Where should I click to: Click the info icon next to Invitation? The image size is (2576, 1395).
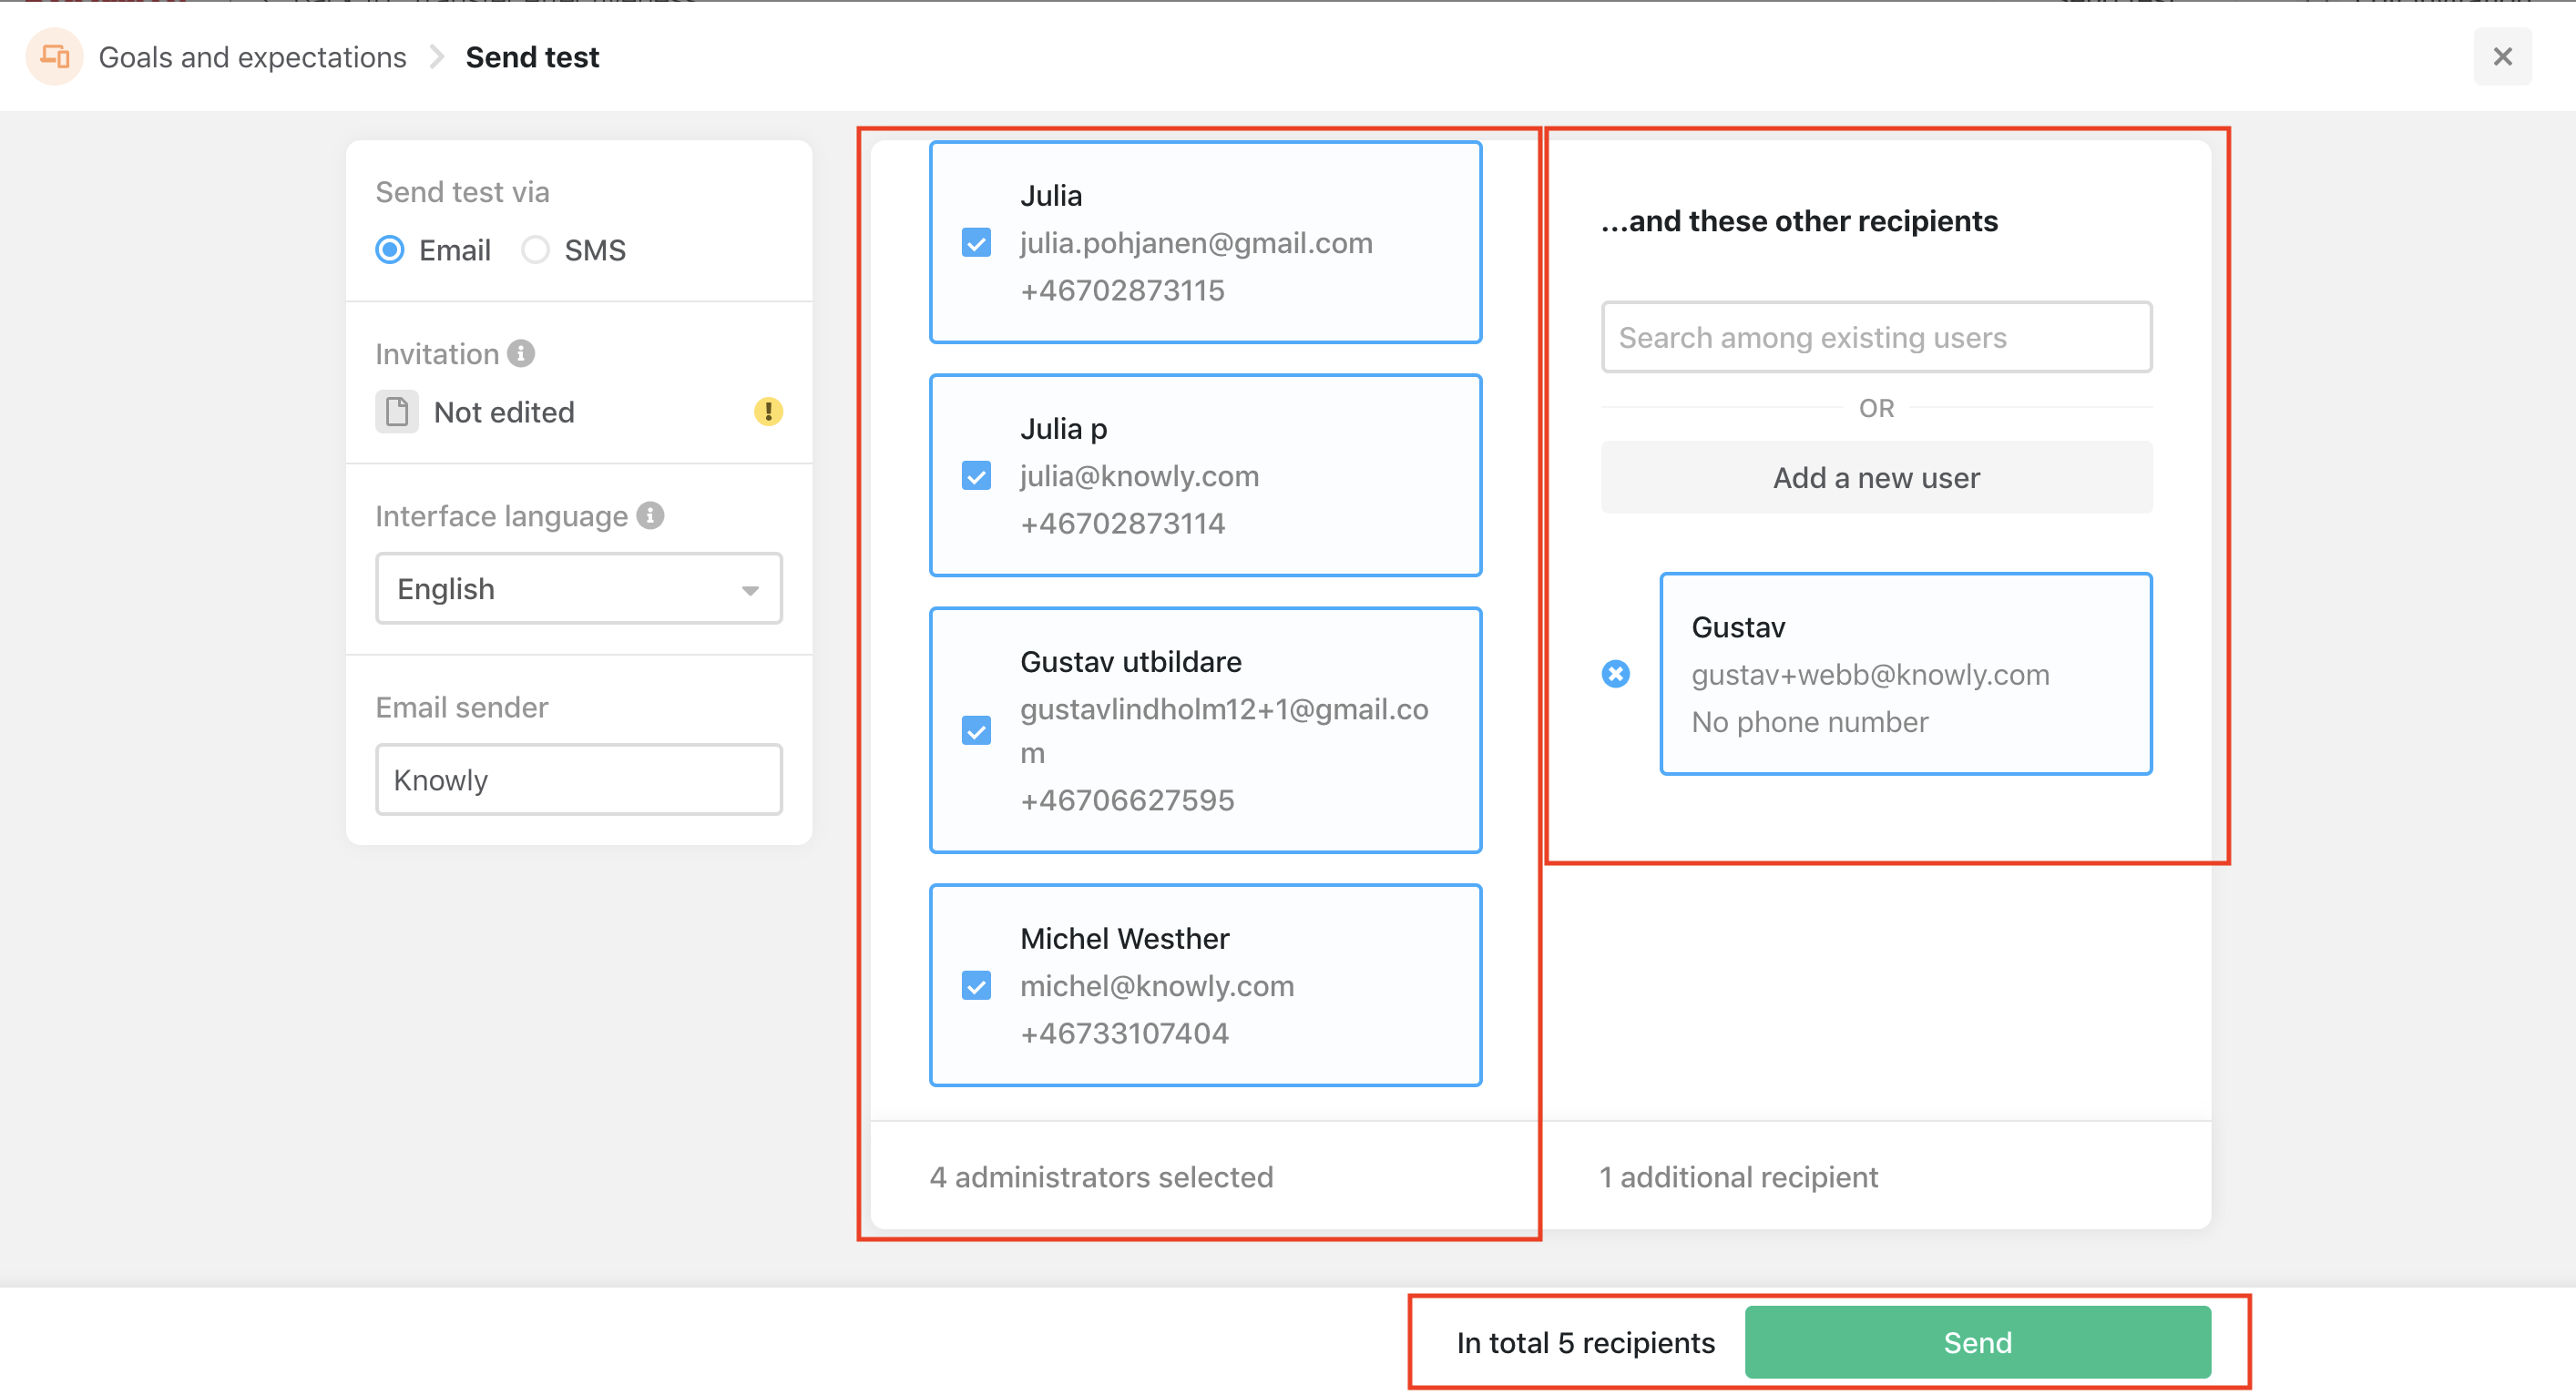pos(521,353)
